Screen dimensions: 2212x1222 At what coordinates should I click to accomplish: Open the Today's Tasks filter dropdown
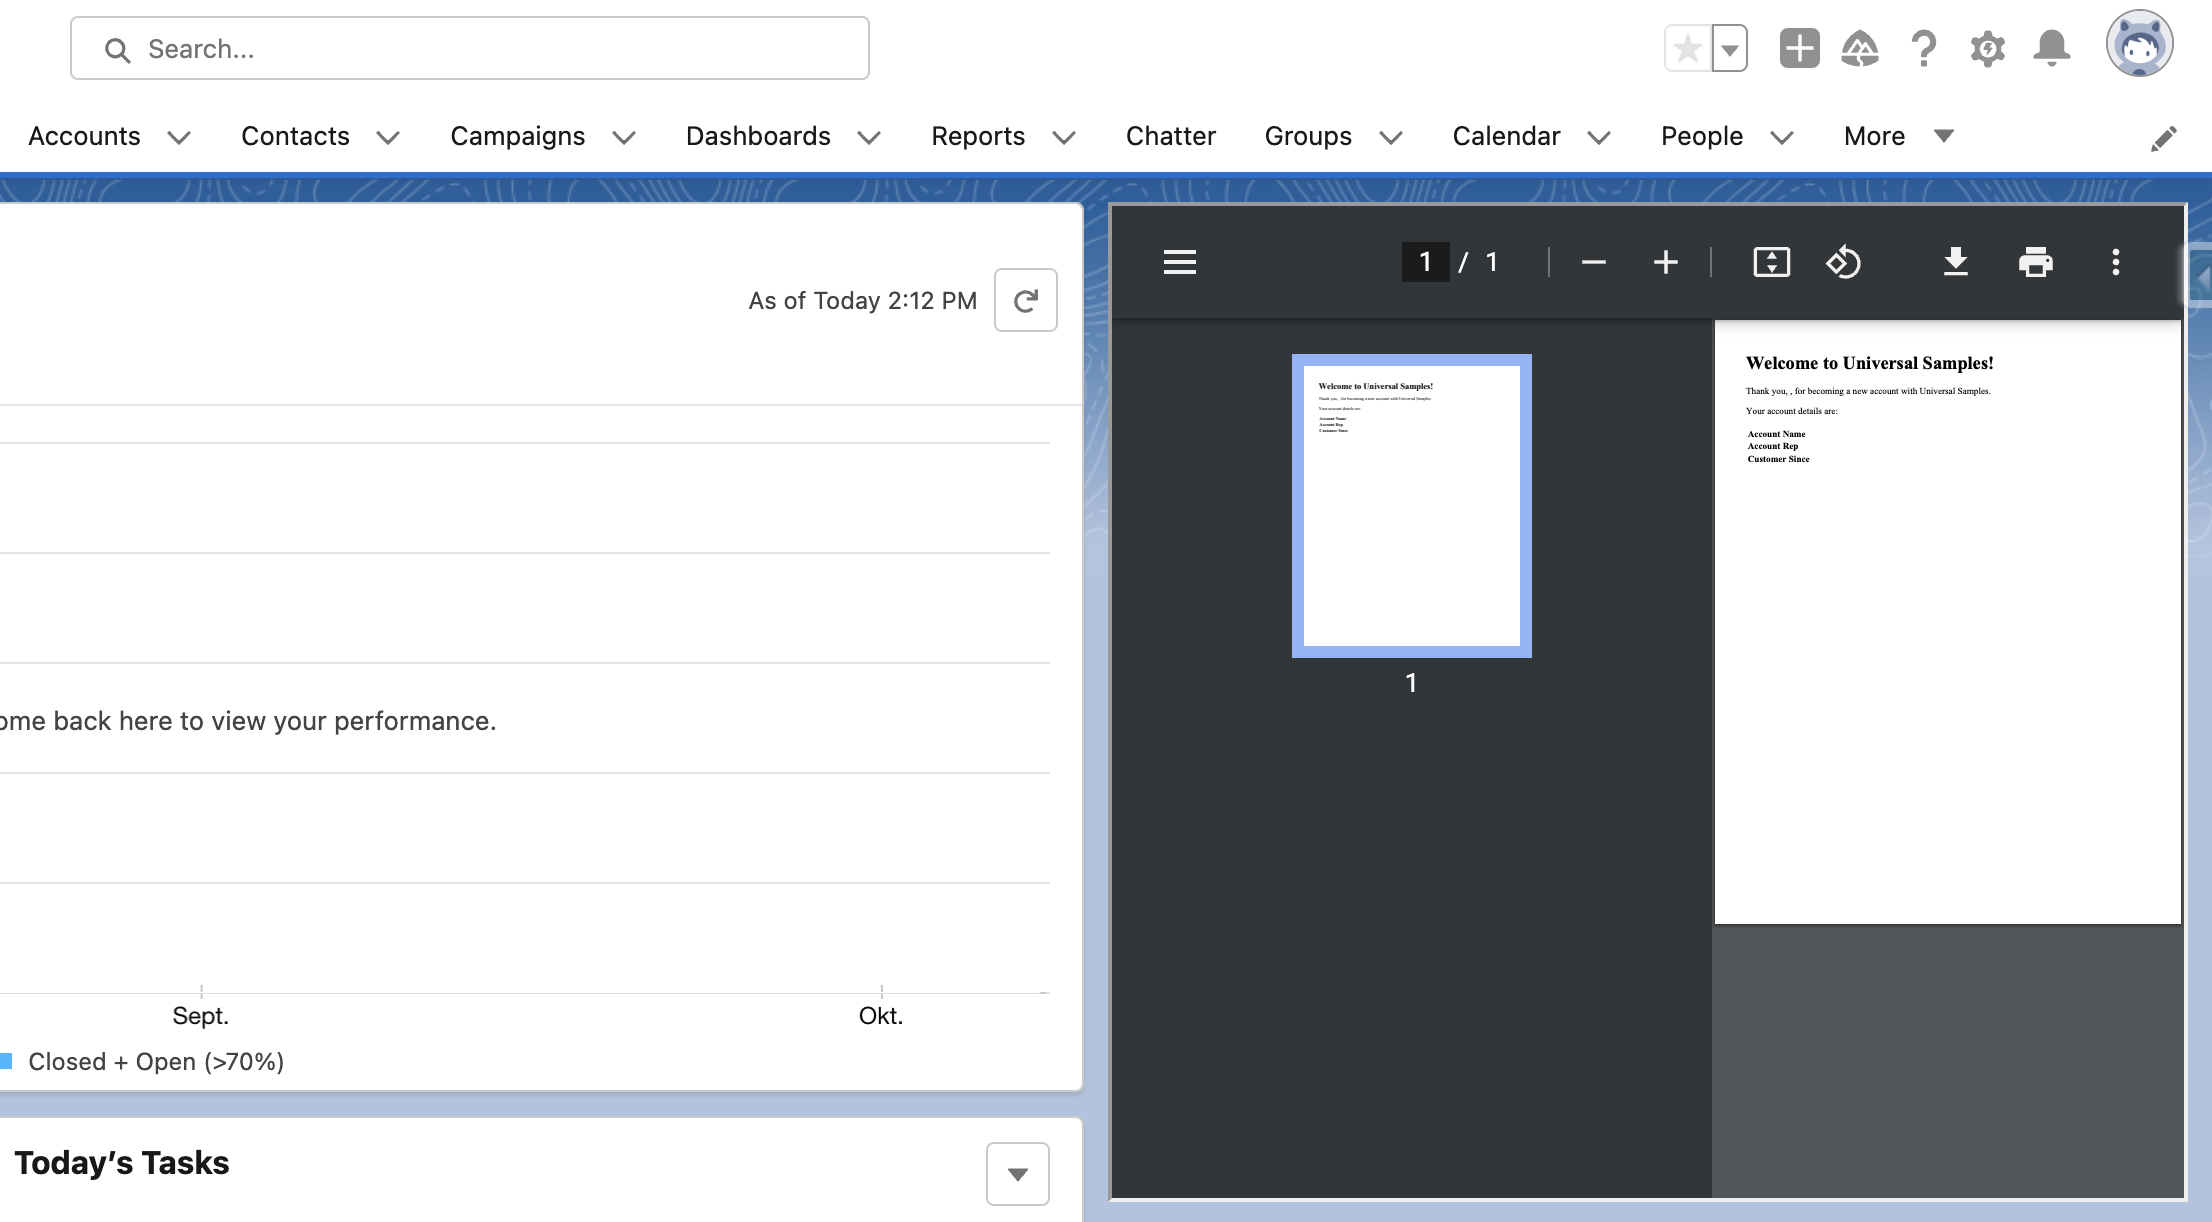pyautogui.click(x=1017, y=1174)
